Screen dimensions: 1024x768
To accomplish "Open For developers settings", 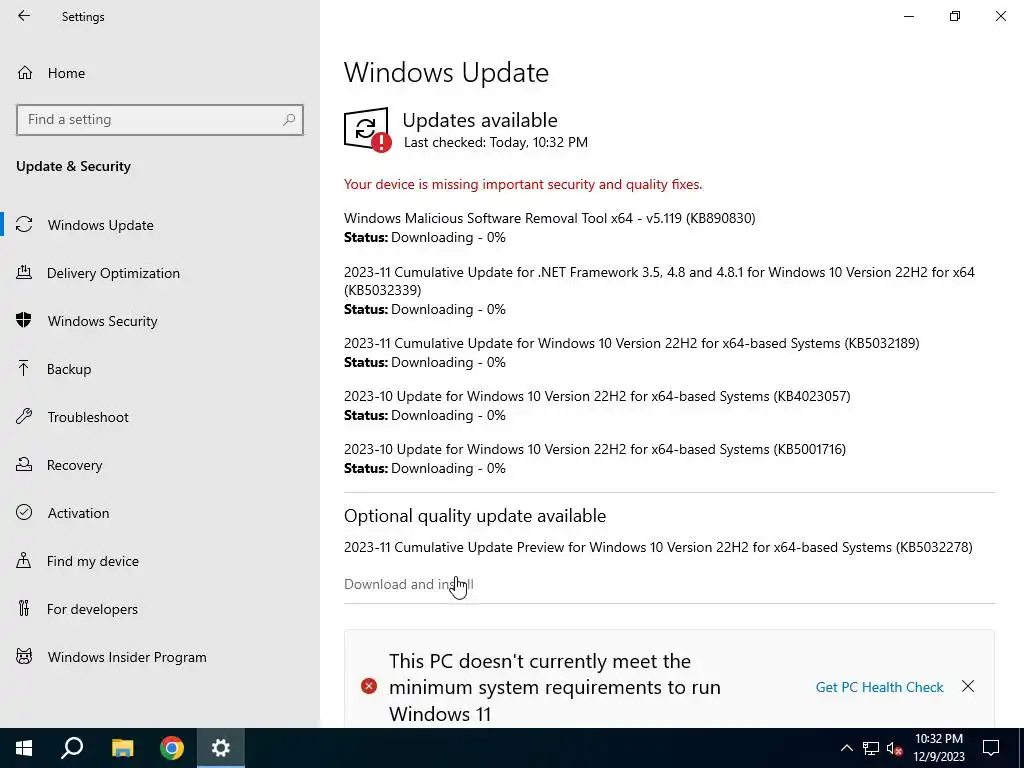I will coord(92,609).
